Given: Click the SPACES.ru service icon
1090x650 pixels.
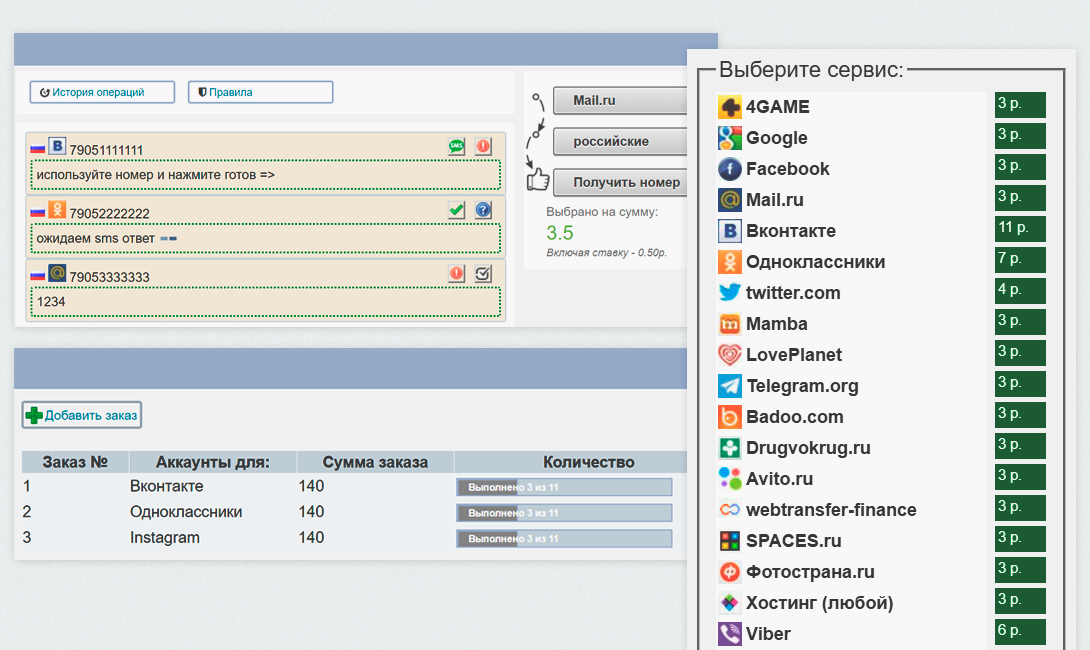Looking at the screenshot, I should (729, 541).
